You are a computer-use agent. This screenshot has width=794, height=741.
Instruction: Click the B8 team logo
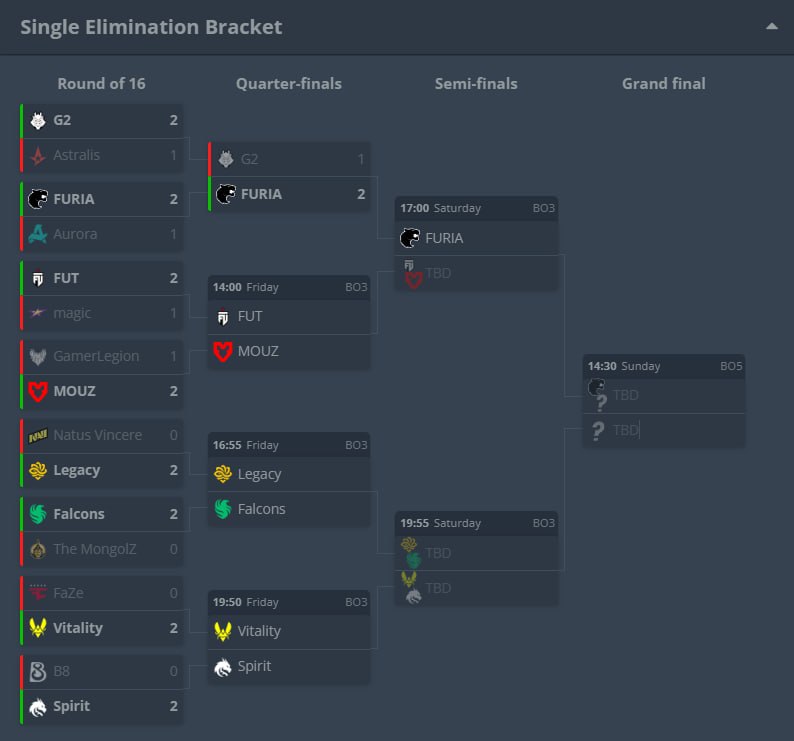pos(38,672)
